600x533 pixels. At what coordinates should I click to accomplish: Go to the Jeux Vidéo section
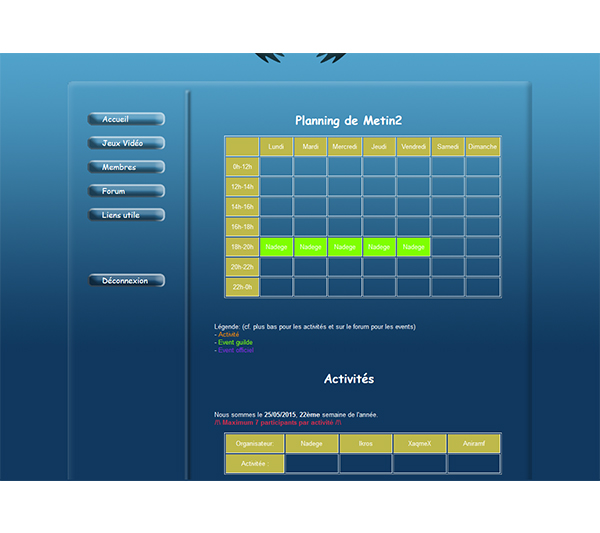pos(126,143)
